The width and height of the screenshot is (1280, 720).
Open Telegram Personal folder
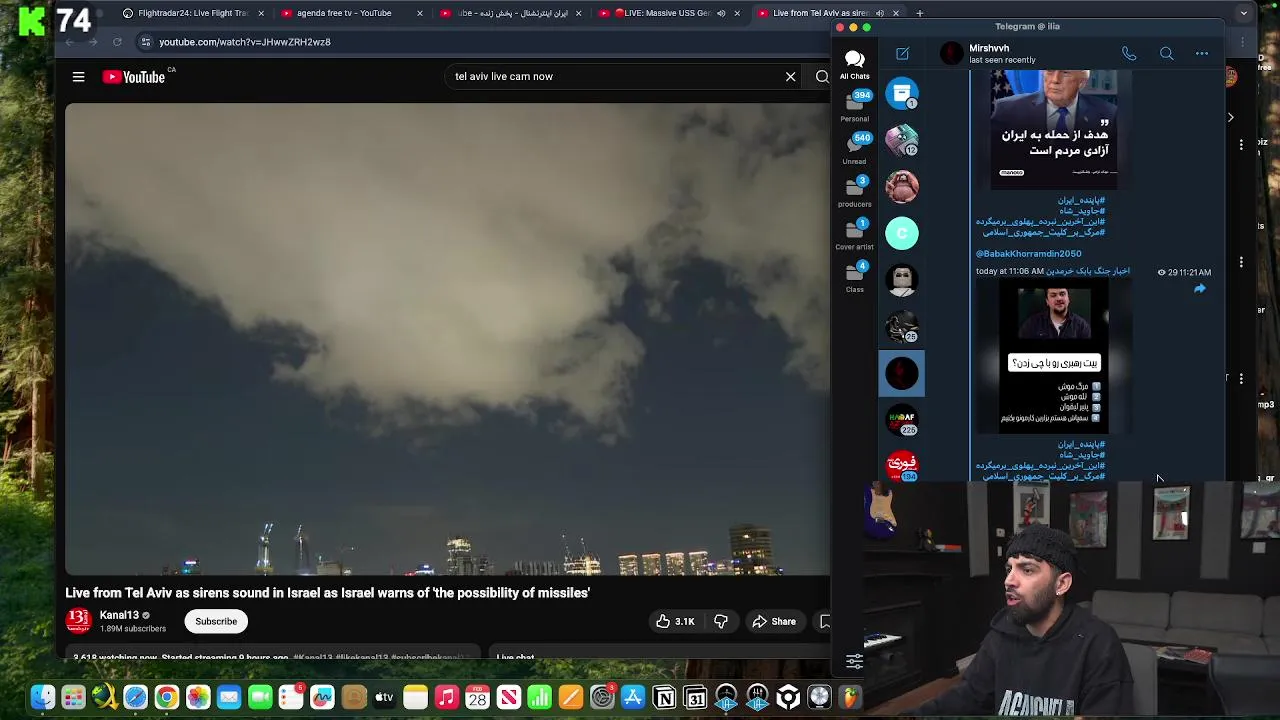pos(854,106)
